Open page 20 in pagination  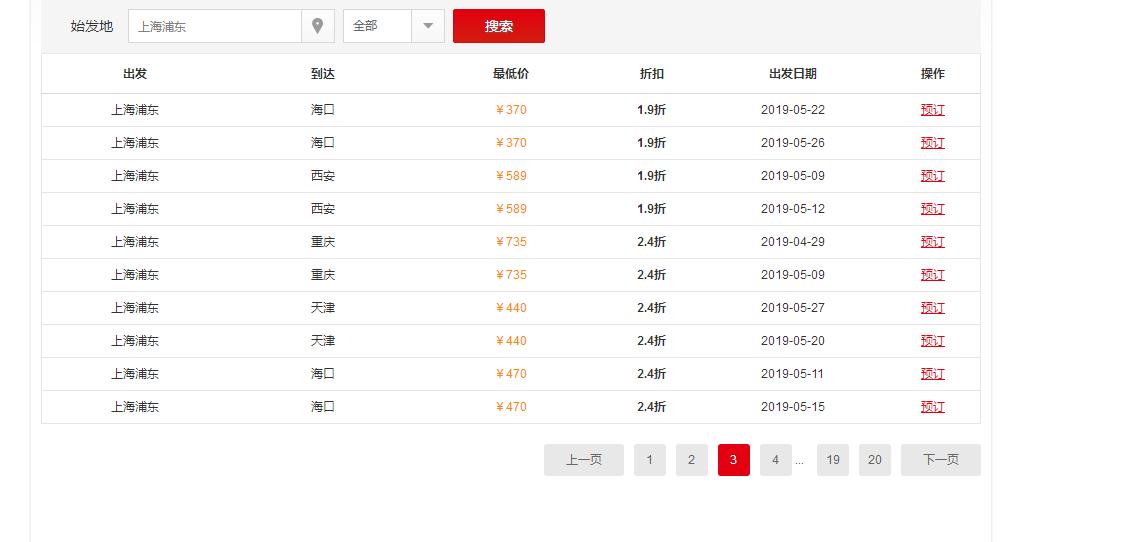[x=875, y=460]
